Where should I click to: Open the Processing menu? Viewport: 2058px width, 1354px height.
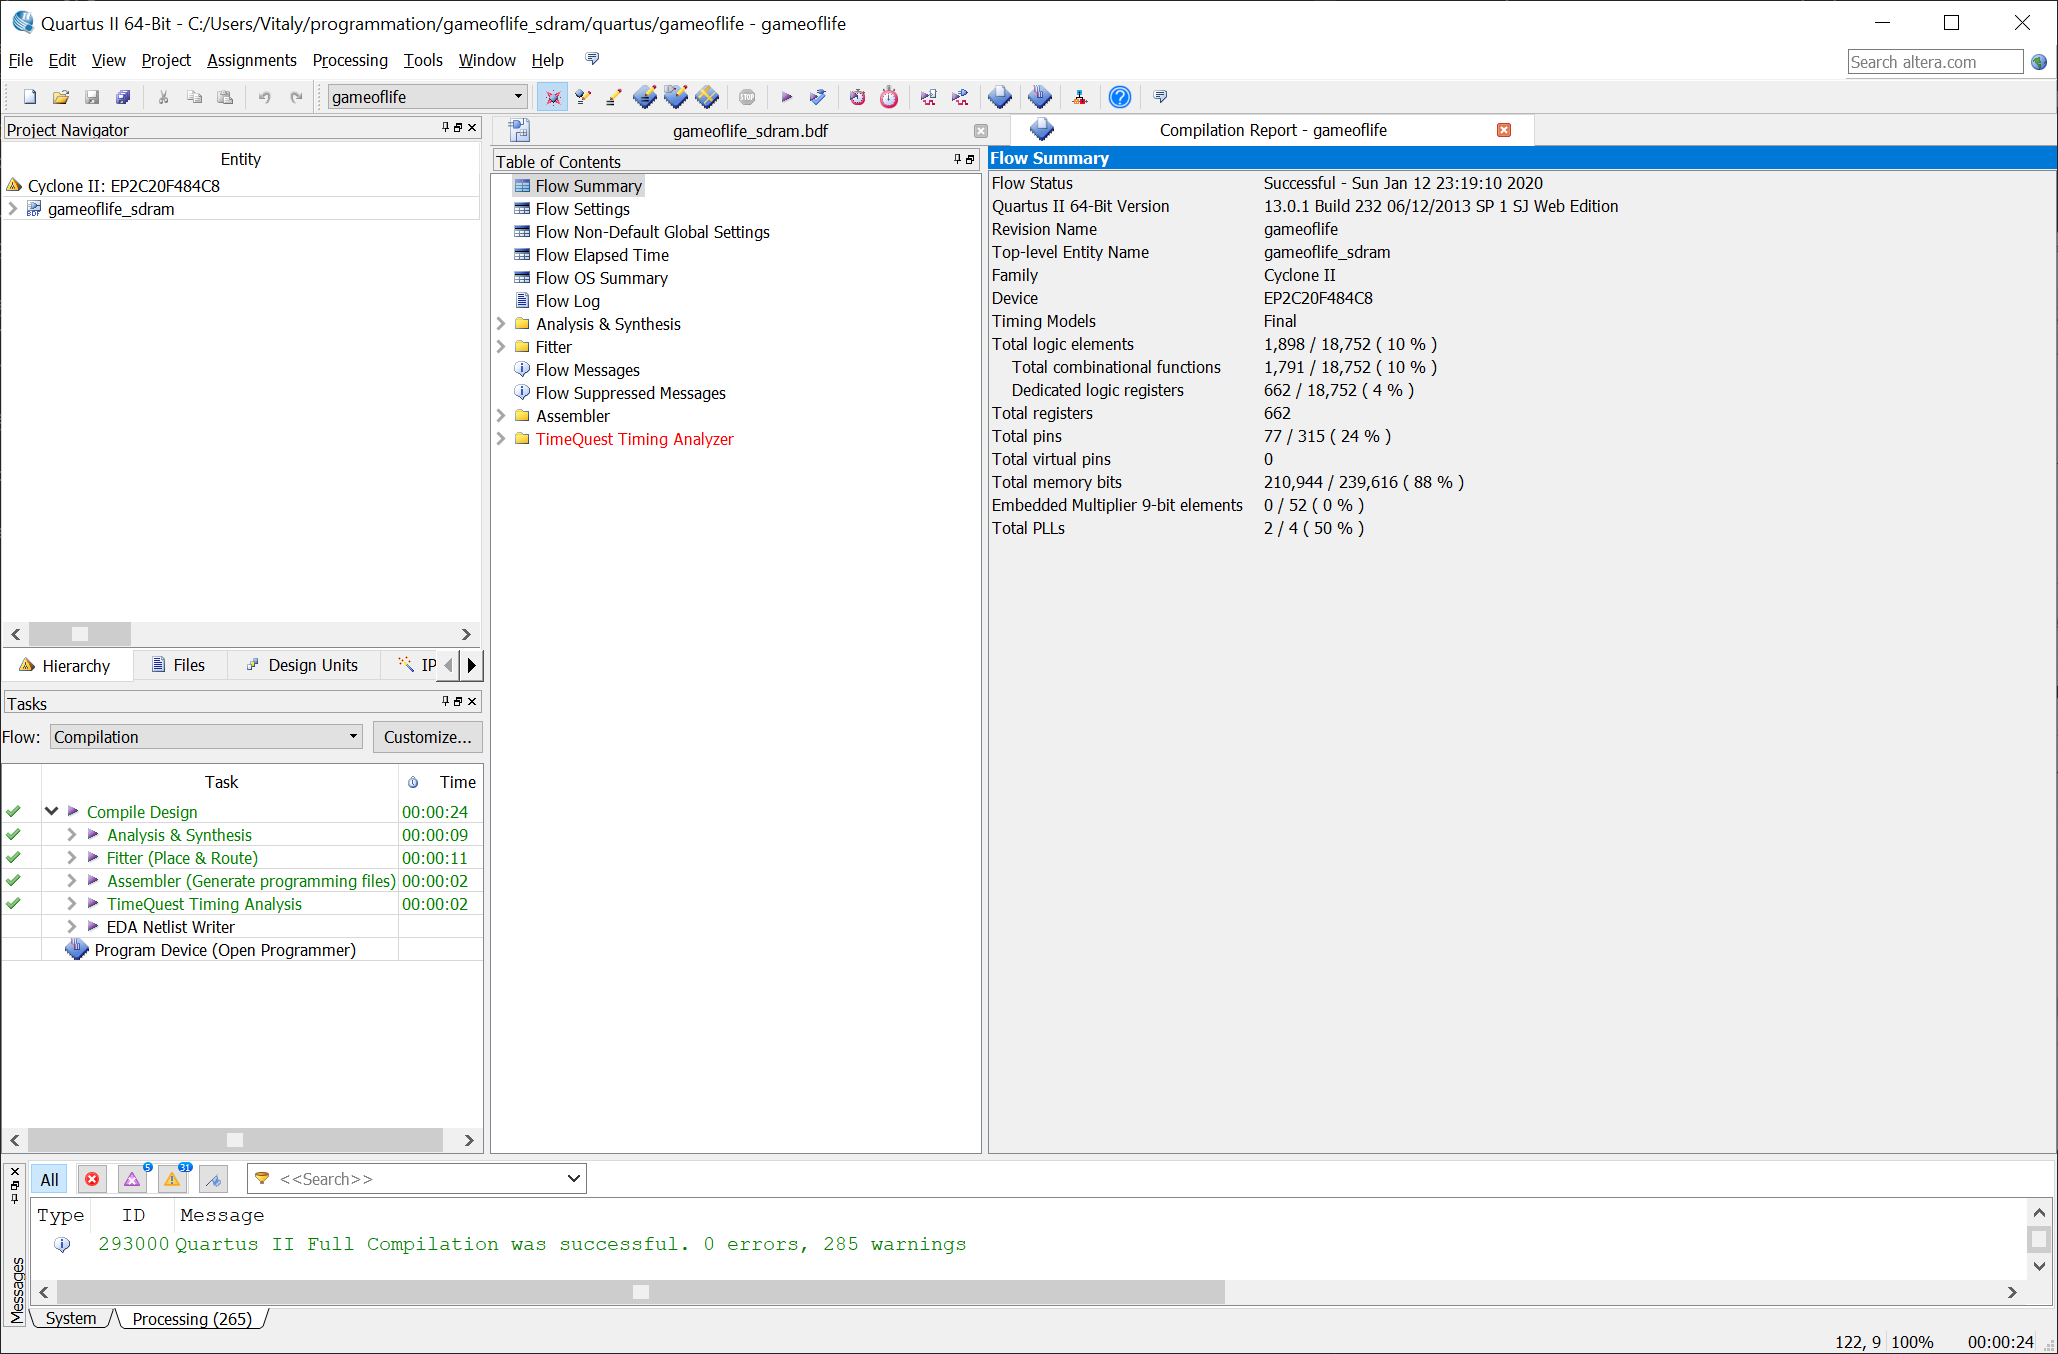(x=350, y=60)
